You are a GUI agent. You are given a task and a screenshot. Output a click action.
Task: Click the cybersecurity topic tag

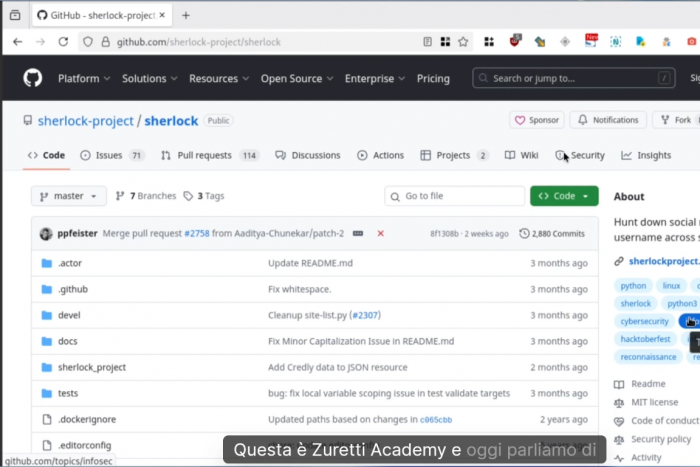coord(644,321)
